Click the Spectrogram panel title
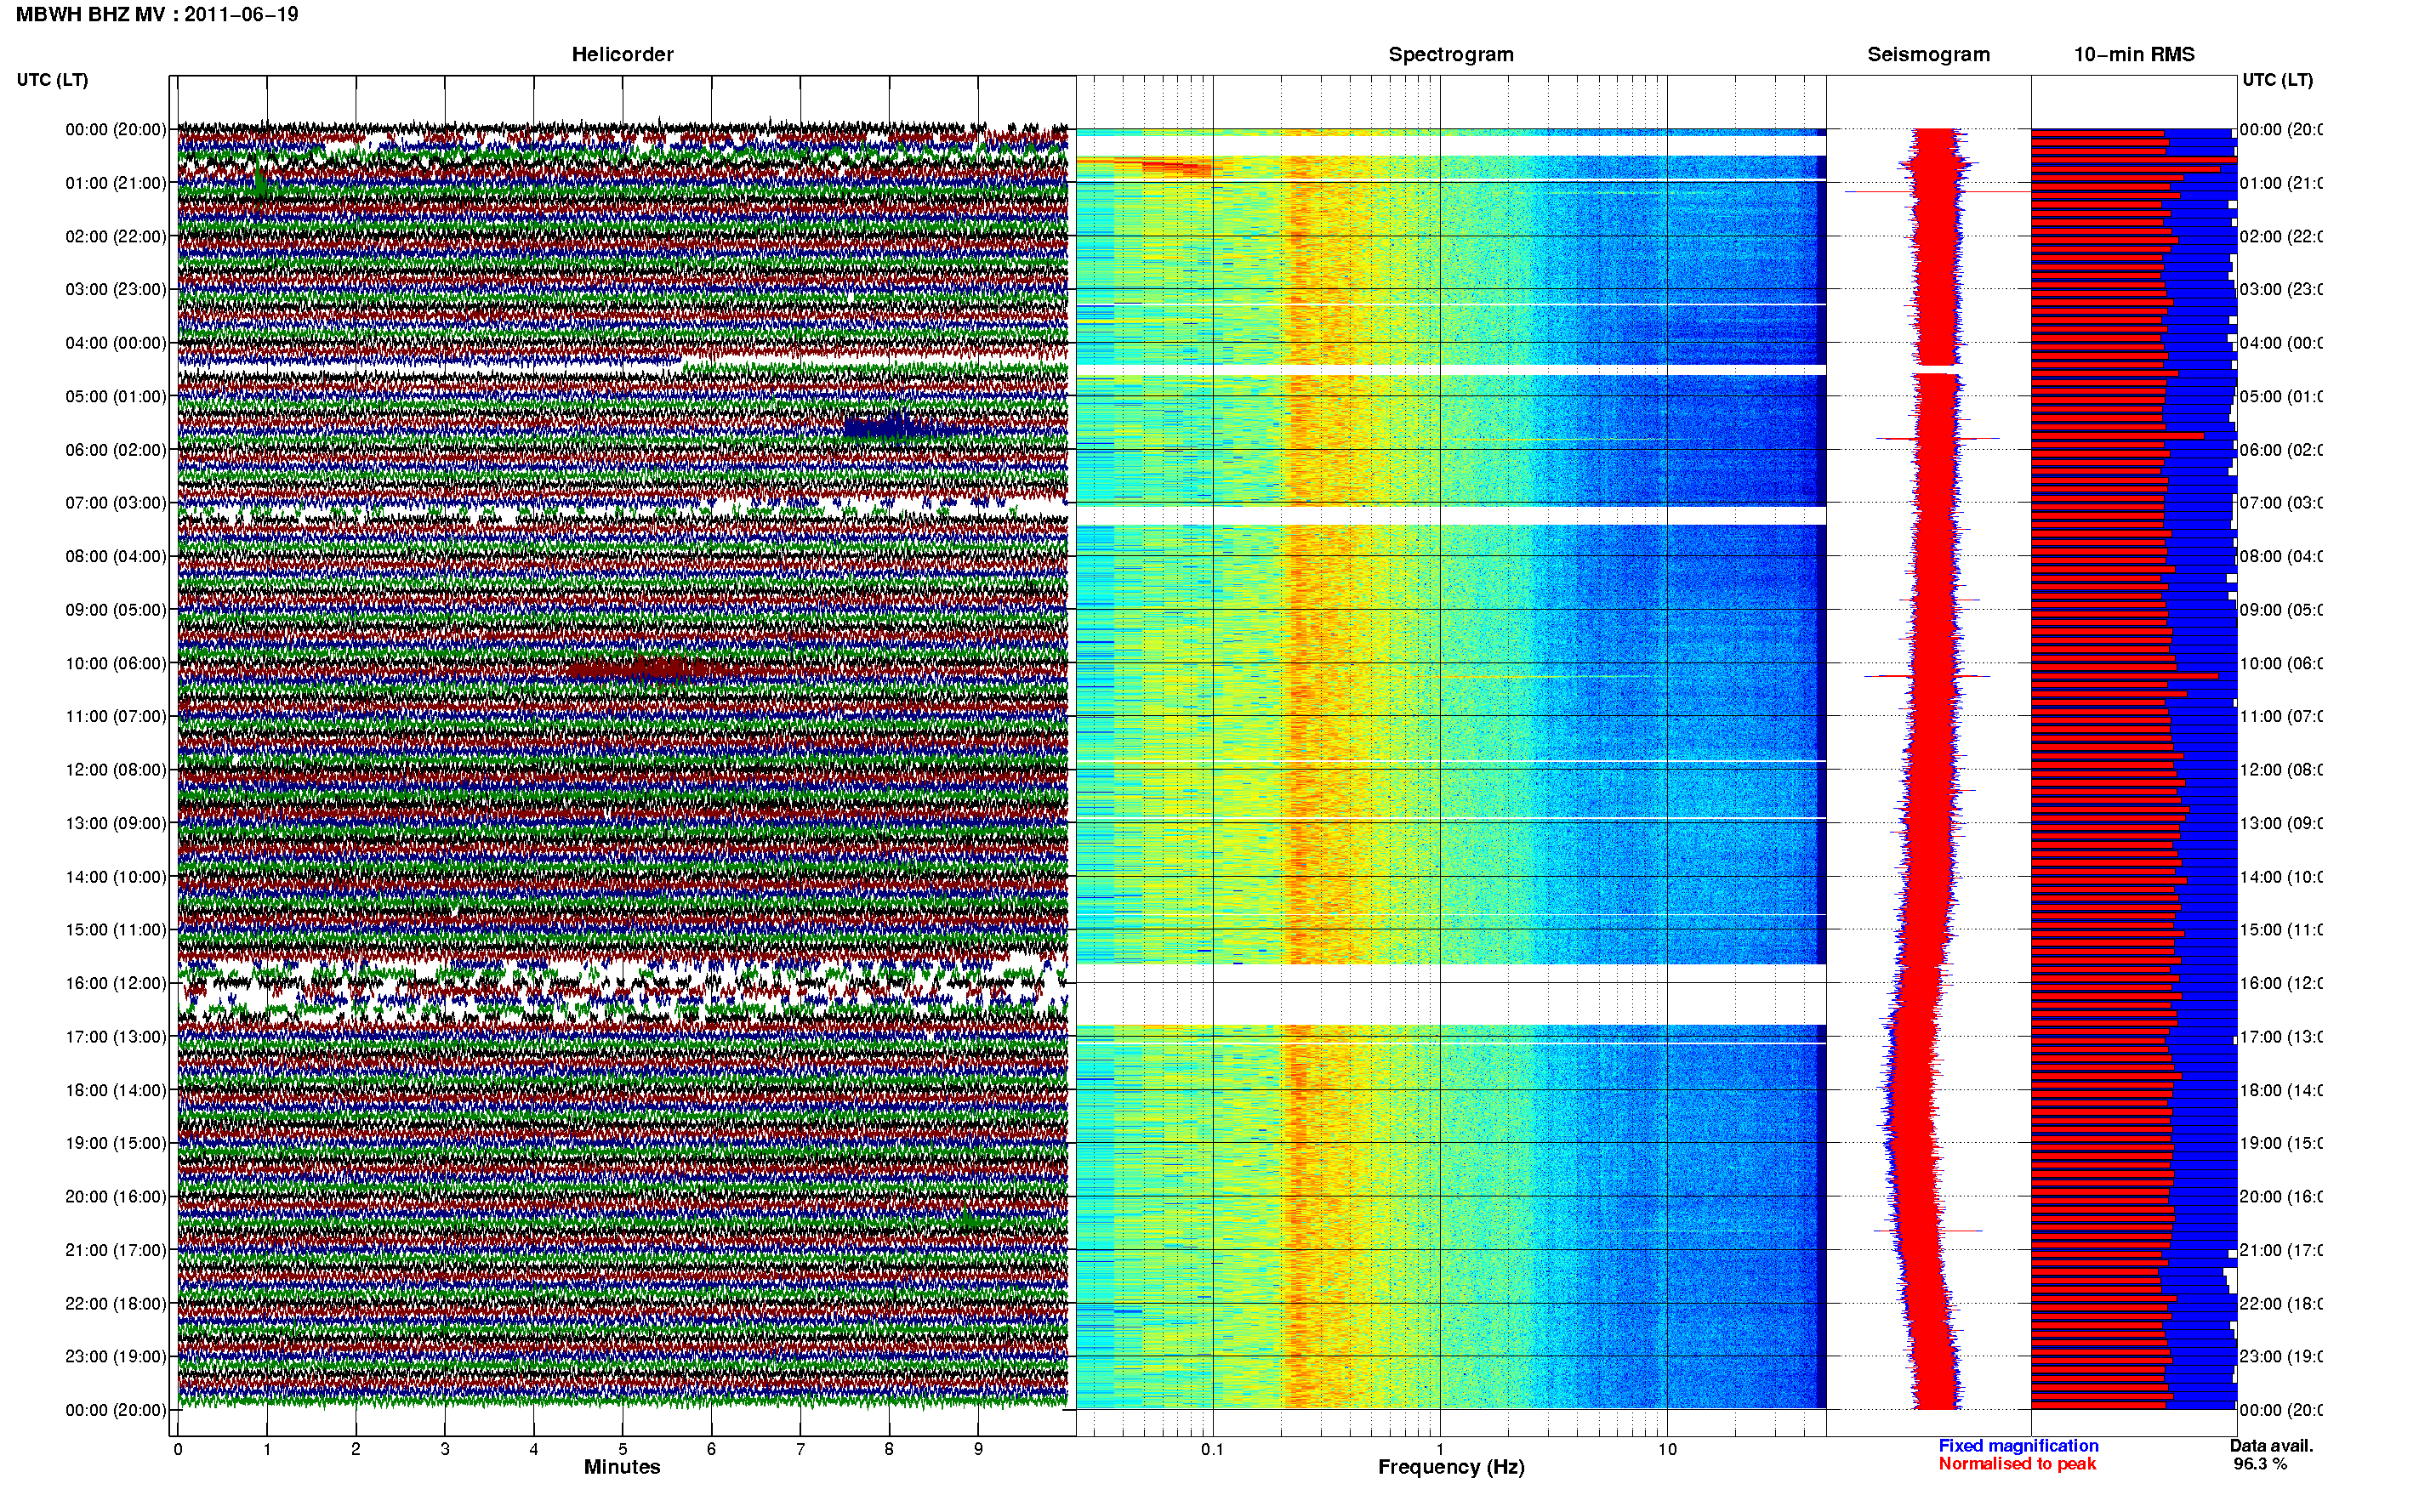Viewport: 2419px width, 1512px height. pos(1451,54)
